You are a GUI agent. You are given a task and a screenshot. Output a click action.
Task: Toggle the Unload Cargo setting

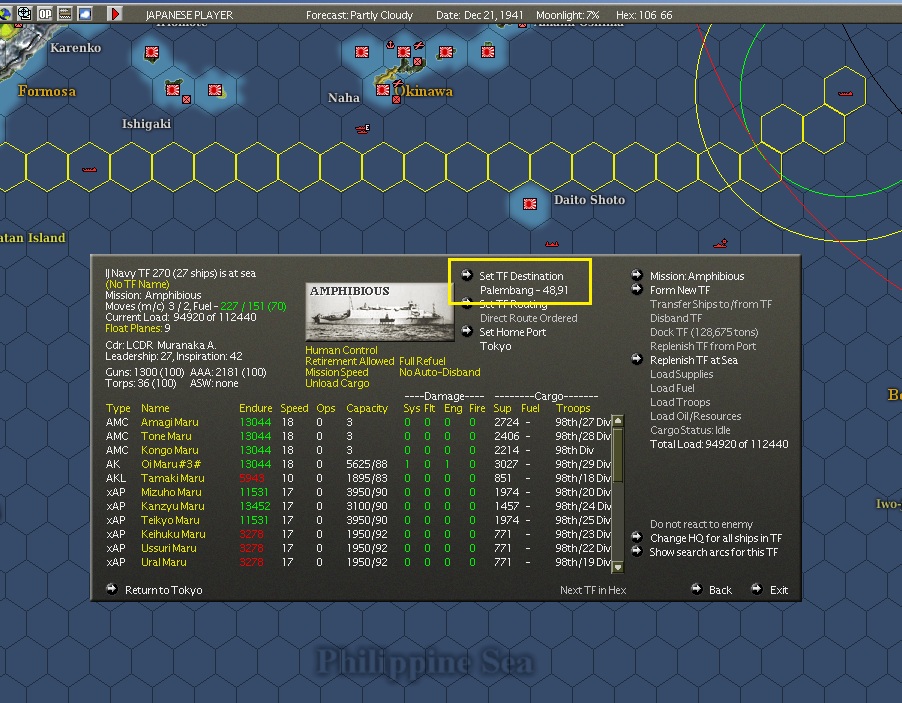337,383
